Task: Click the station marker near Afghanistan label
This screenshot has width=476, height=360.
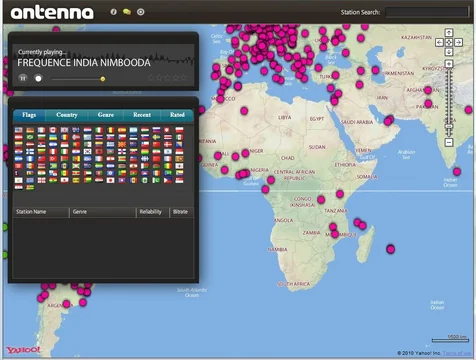Action: pos(428,90)
